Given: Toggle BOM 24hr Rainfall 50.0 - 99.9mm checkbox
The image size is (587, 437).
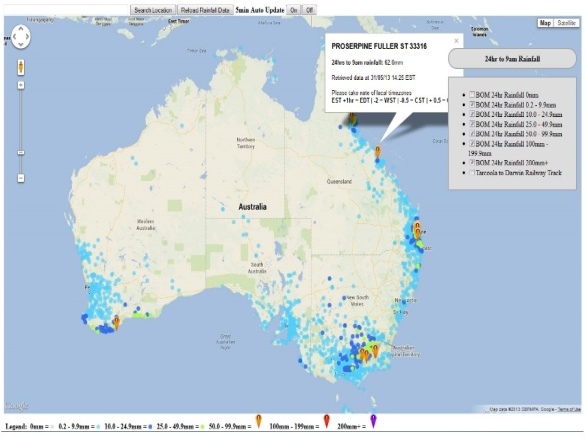Looking at the screenshot, I should 472,134.
